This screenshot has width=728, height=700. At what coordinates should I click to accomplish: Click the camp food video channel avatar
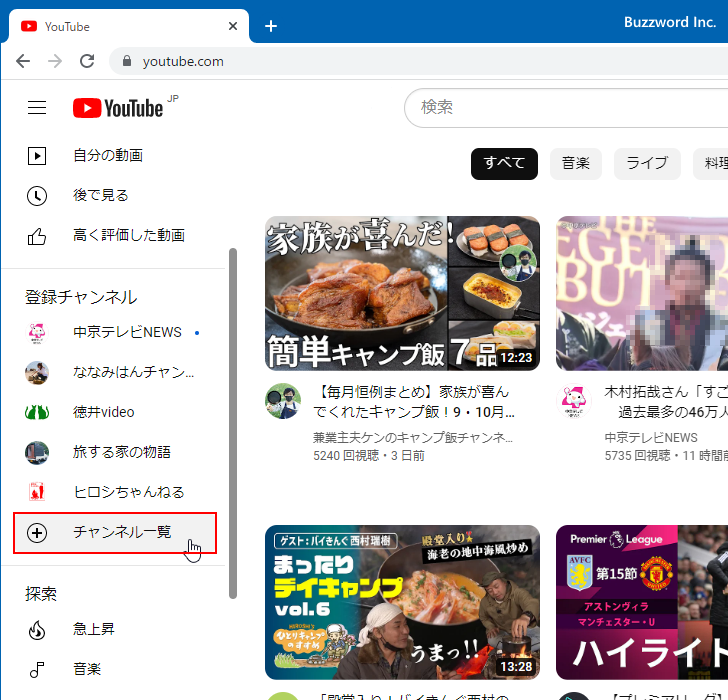tap(283, 401)
